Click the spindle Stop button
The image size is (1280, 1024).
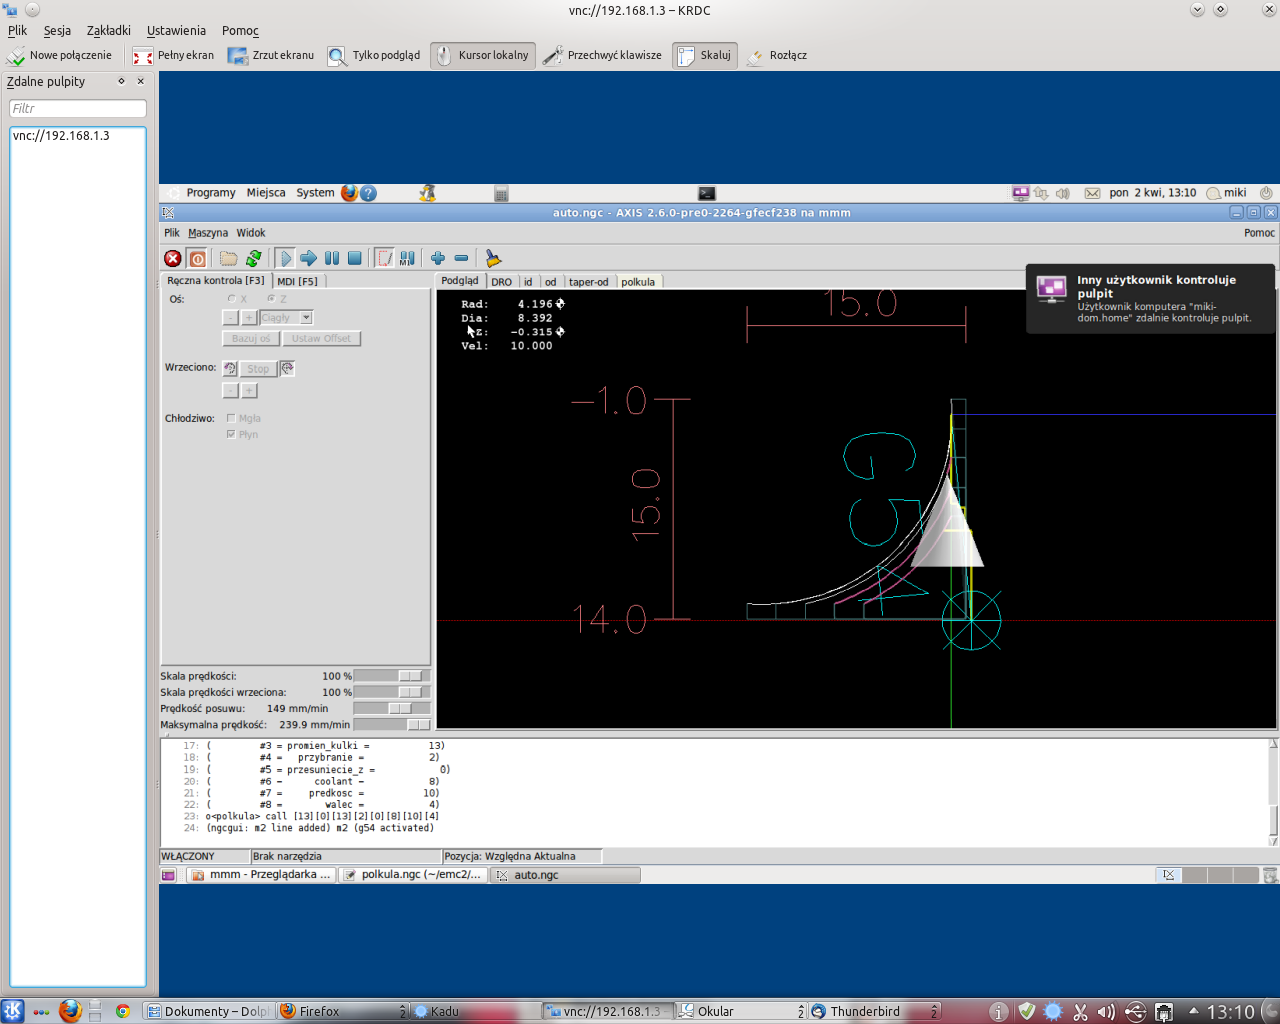click(x=258, y=368)
